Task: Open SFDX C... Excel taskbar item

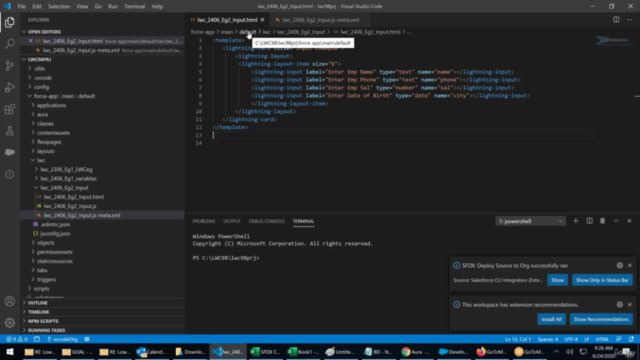Action: (265, 351)
